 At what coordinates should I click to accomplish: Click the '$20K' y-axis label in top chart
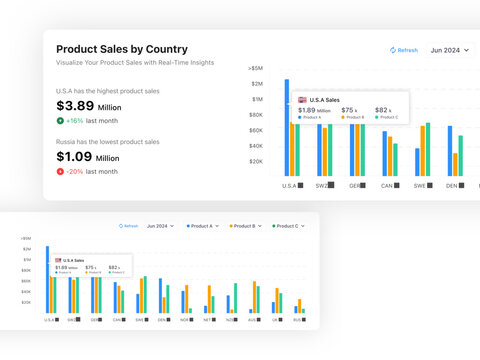pyautogui.click(x=256, y=161)
